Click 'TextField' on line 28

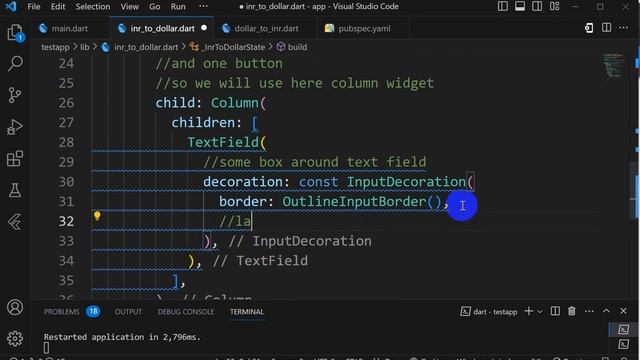(x=223, y=142)
